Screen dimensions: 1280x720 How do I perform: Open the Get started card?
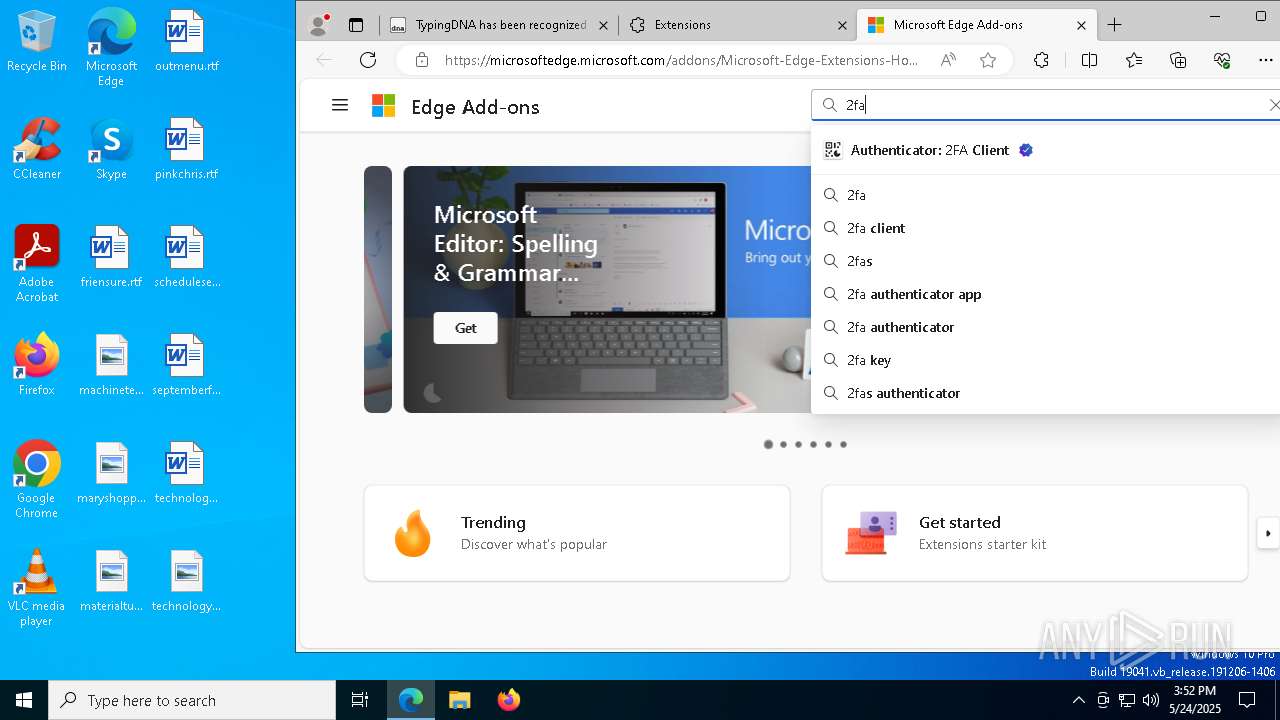[x=1035, y=533]
